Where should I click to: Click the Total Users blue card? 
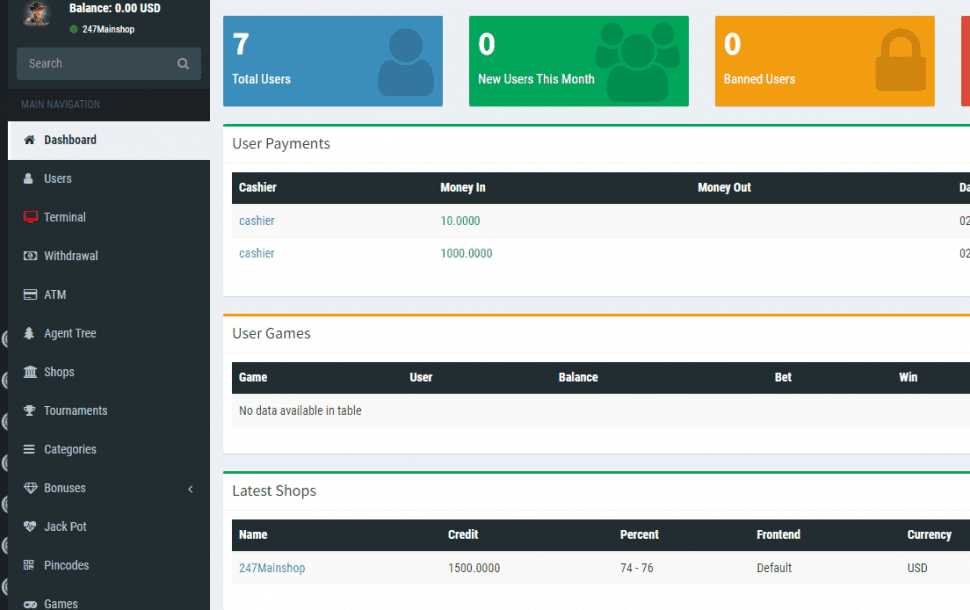pyautogui.click(x=332, y=61)
